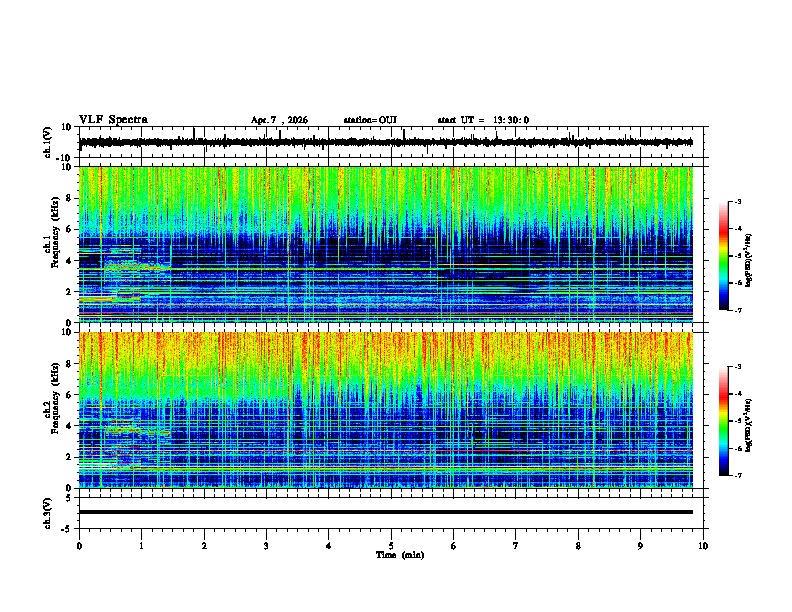Select the ch.1 "Frequency (kHz)" axis title

[x=55, y=232]
